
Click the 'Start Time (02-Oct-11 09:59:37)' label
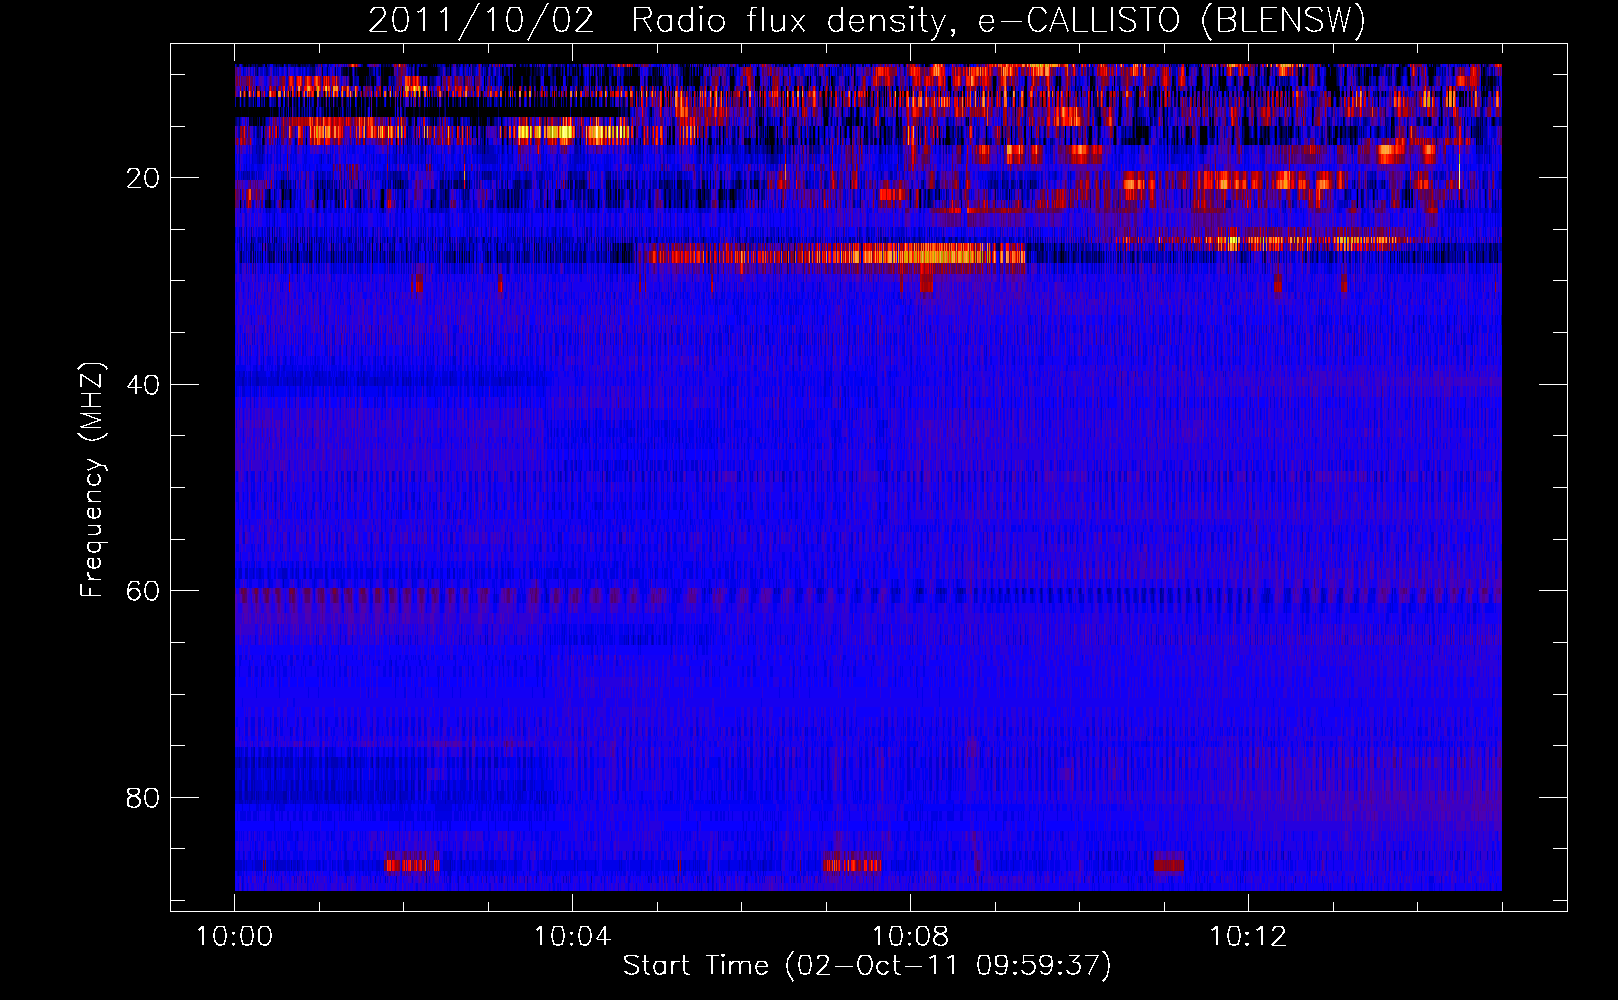pos(867,965)
